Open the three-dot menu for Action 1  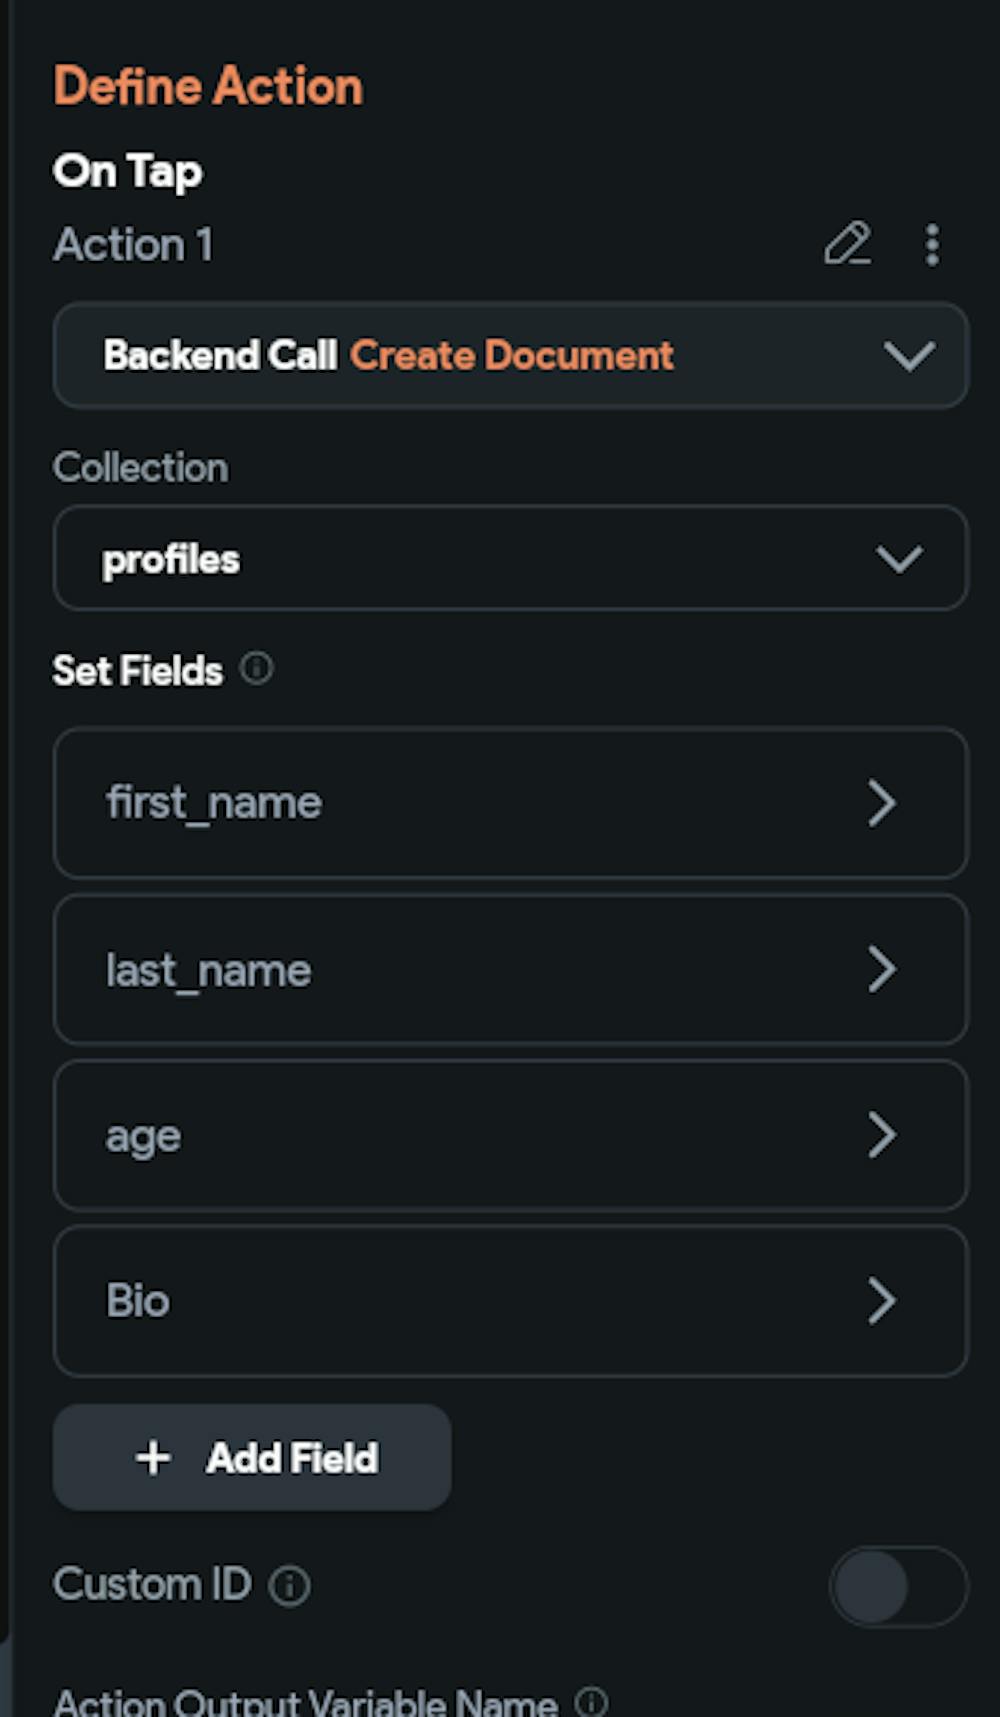932,245
